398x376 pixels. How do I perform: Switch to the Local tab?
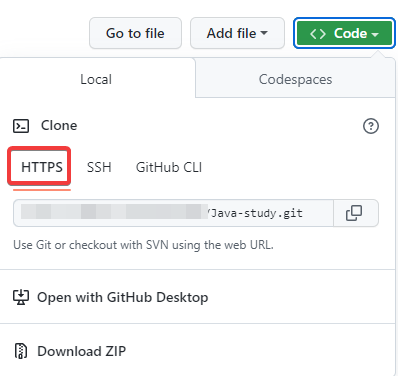click(x=96, y=79)
